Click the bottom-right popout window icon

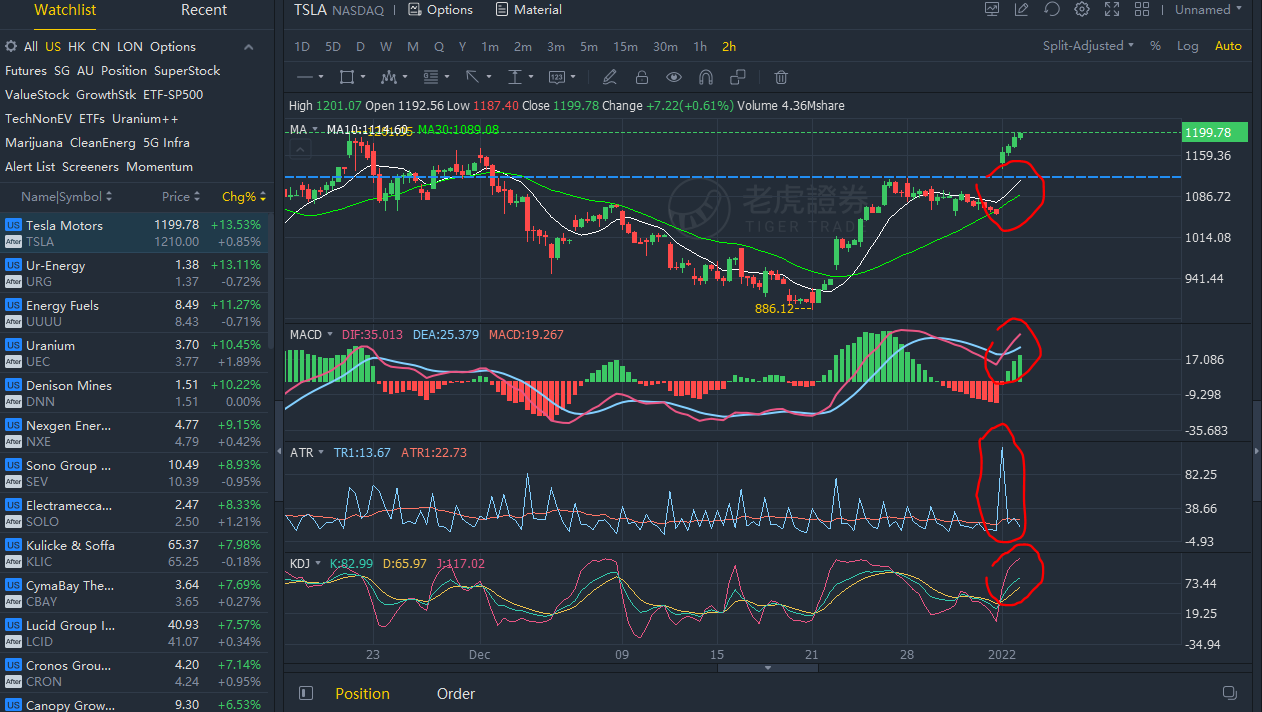pos(1230,693)
